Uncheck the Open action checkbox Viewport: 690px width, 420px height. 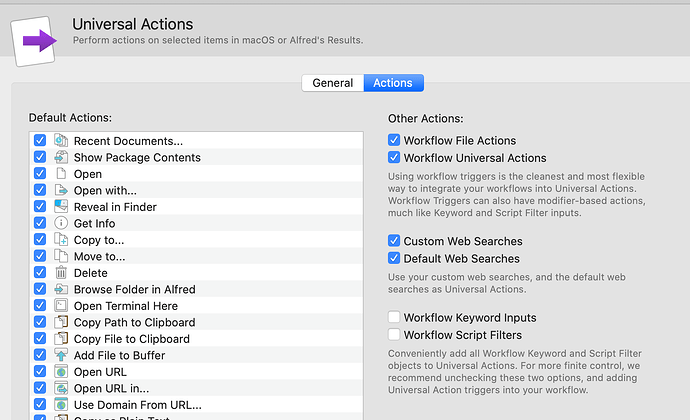[40, 173]
